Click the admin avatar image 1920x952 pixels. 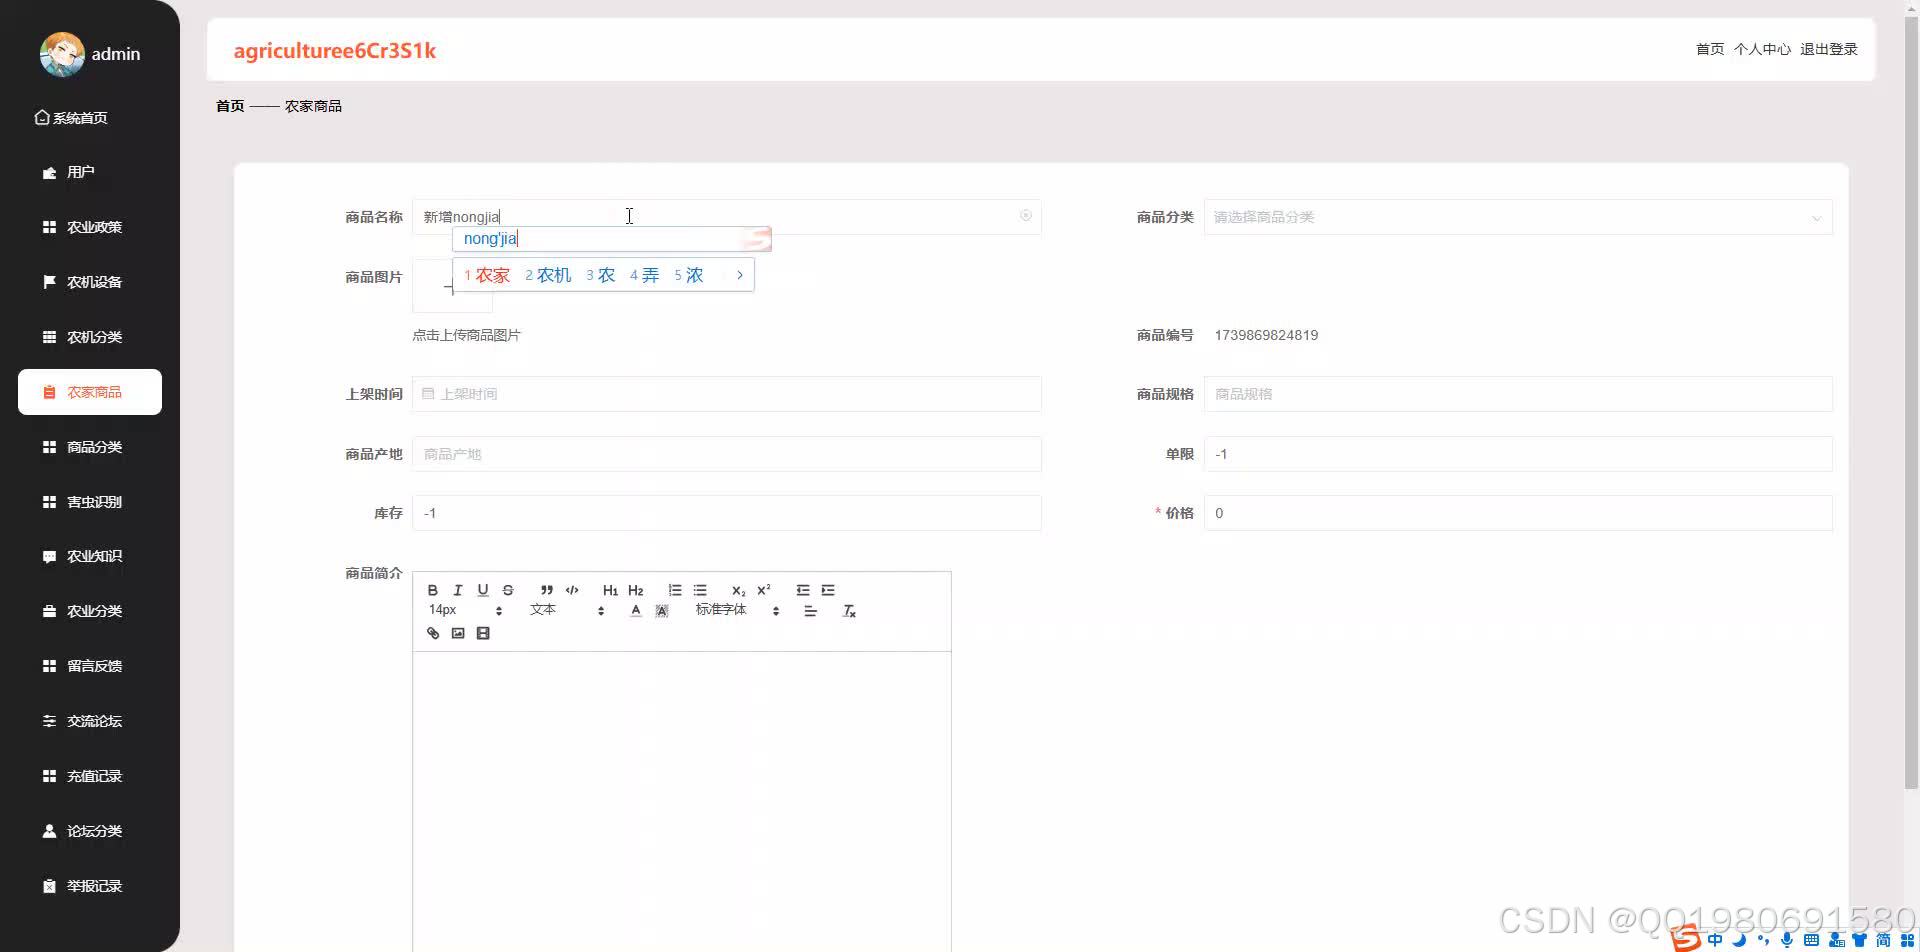click(x=62, y=54)
